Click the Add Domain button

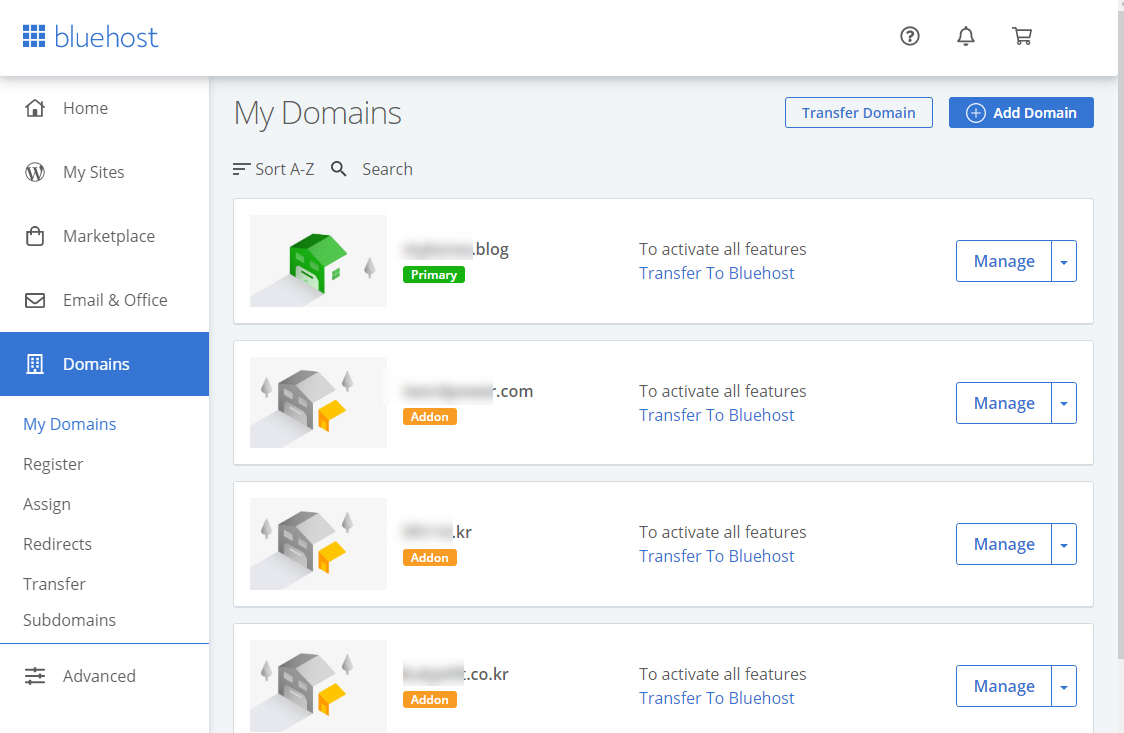tap(1021, 113)
